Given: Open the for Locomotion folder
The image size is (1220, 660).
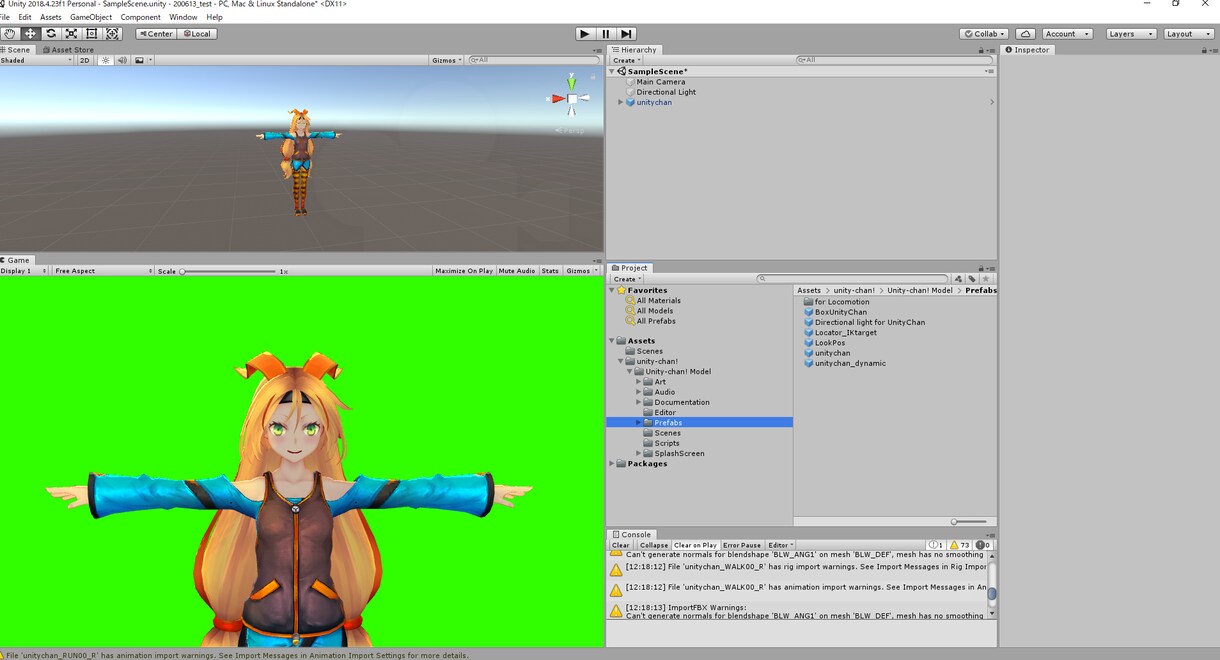Looking at the screenshot, I should [x=842, y=302].
